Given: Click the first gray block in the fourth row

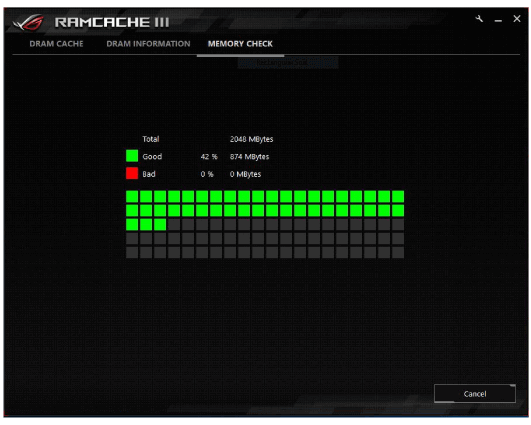Looking at the screenshot, I should (132, 238).
